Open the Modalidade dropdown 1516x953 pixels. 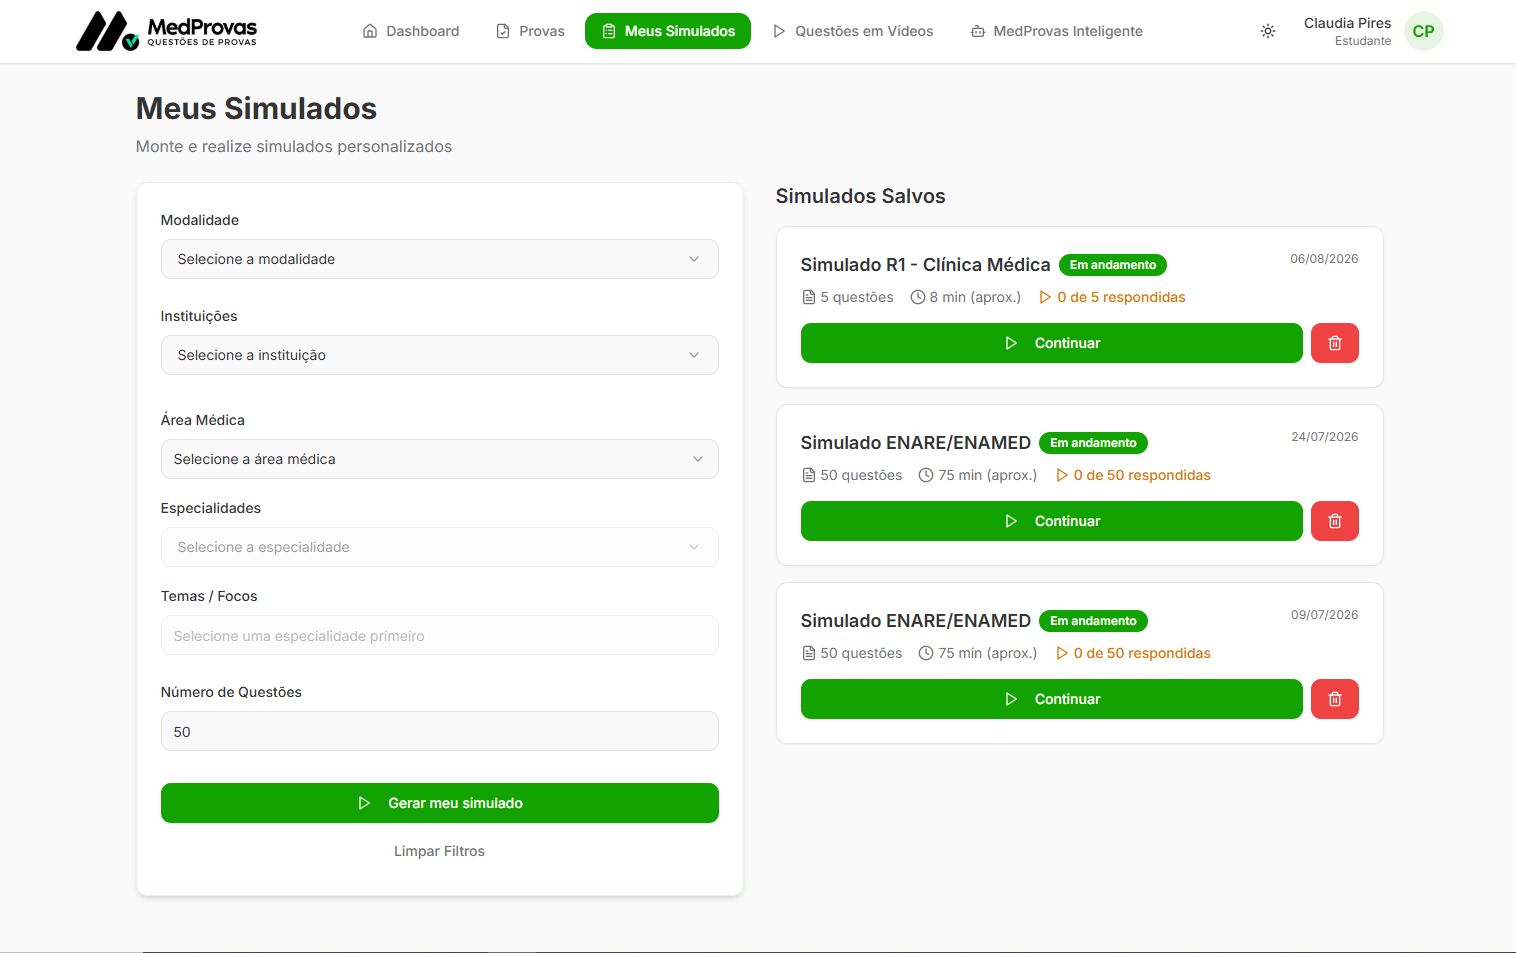click(440, 259)
